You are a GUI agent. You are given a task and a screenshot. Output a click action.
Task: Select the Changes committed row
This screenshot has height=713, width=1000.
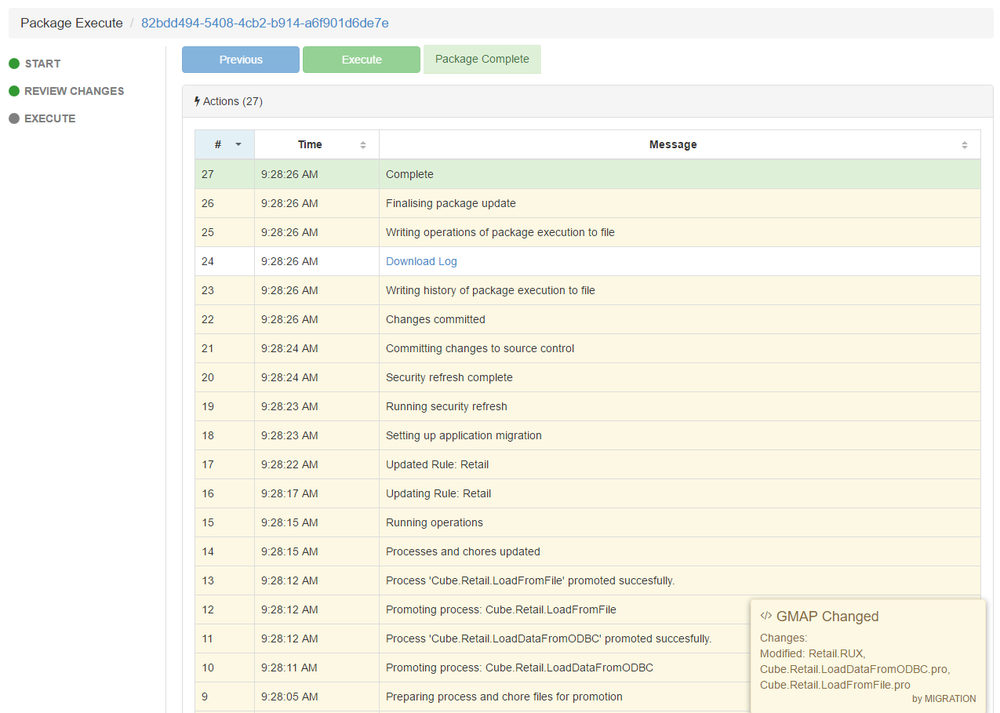(435, 319)
